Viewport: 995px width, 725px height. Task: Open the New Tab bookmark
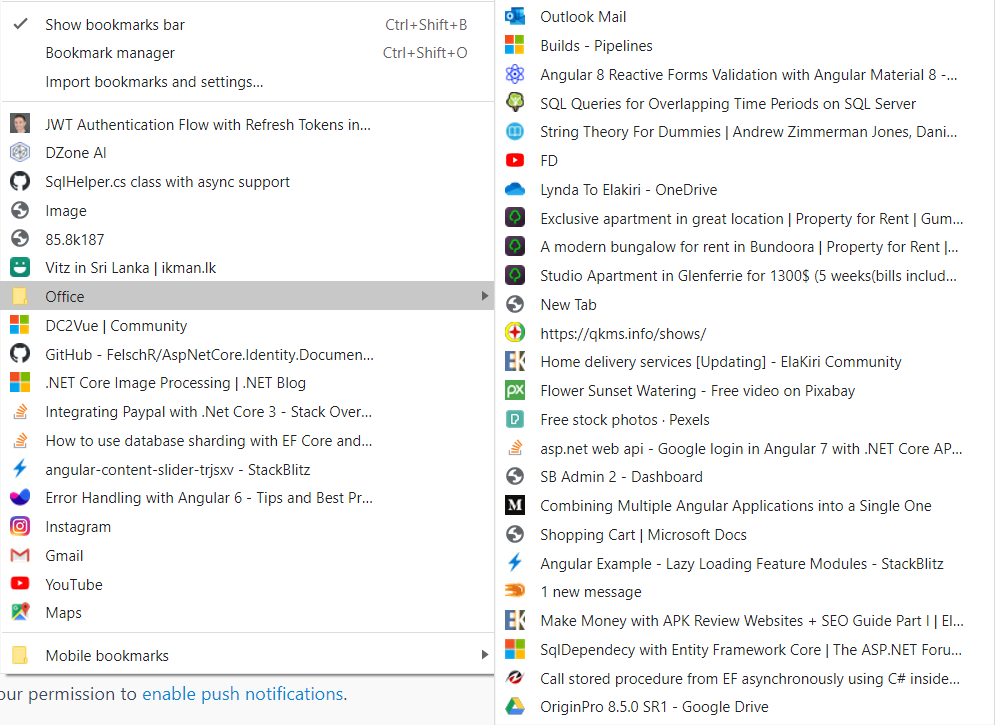745,304
